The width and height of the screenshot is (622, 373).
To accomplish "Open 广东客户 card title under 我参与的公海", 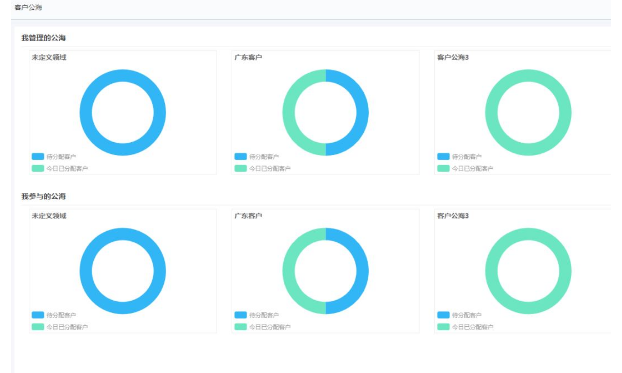I will coord(248,216).
